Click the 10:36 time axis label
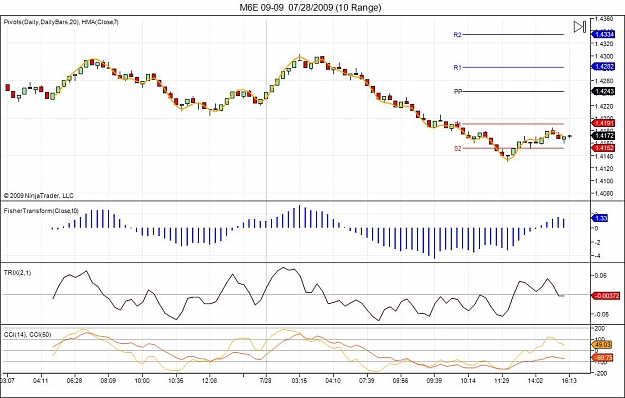Screen dimensions: 625x398 [x=176, y=380]
